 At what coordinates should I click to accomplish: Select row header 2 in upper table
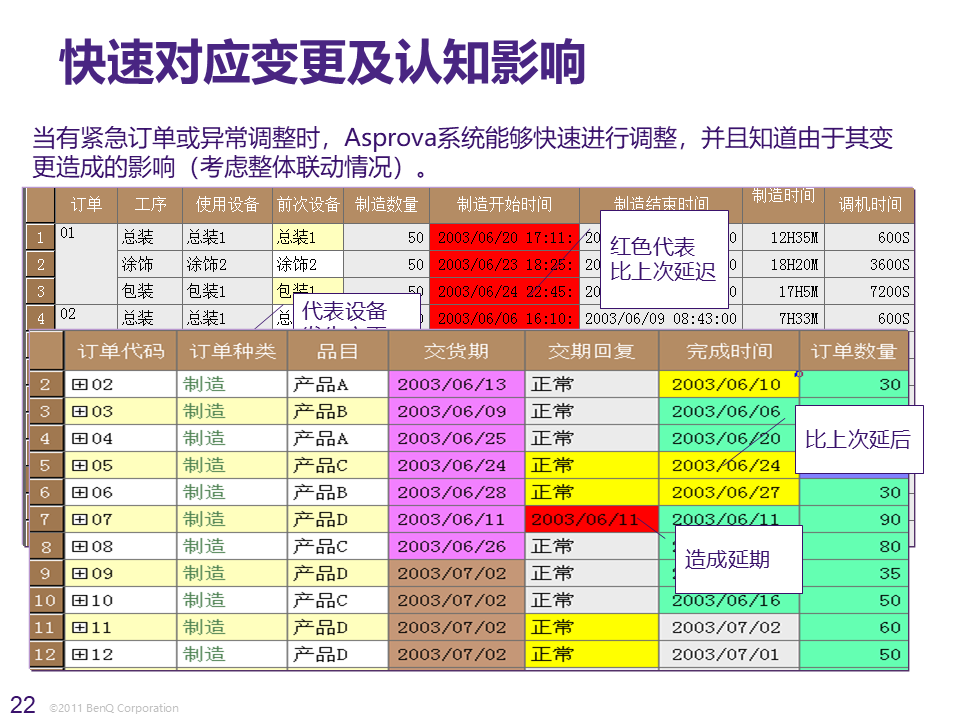(40, 264)
